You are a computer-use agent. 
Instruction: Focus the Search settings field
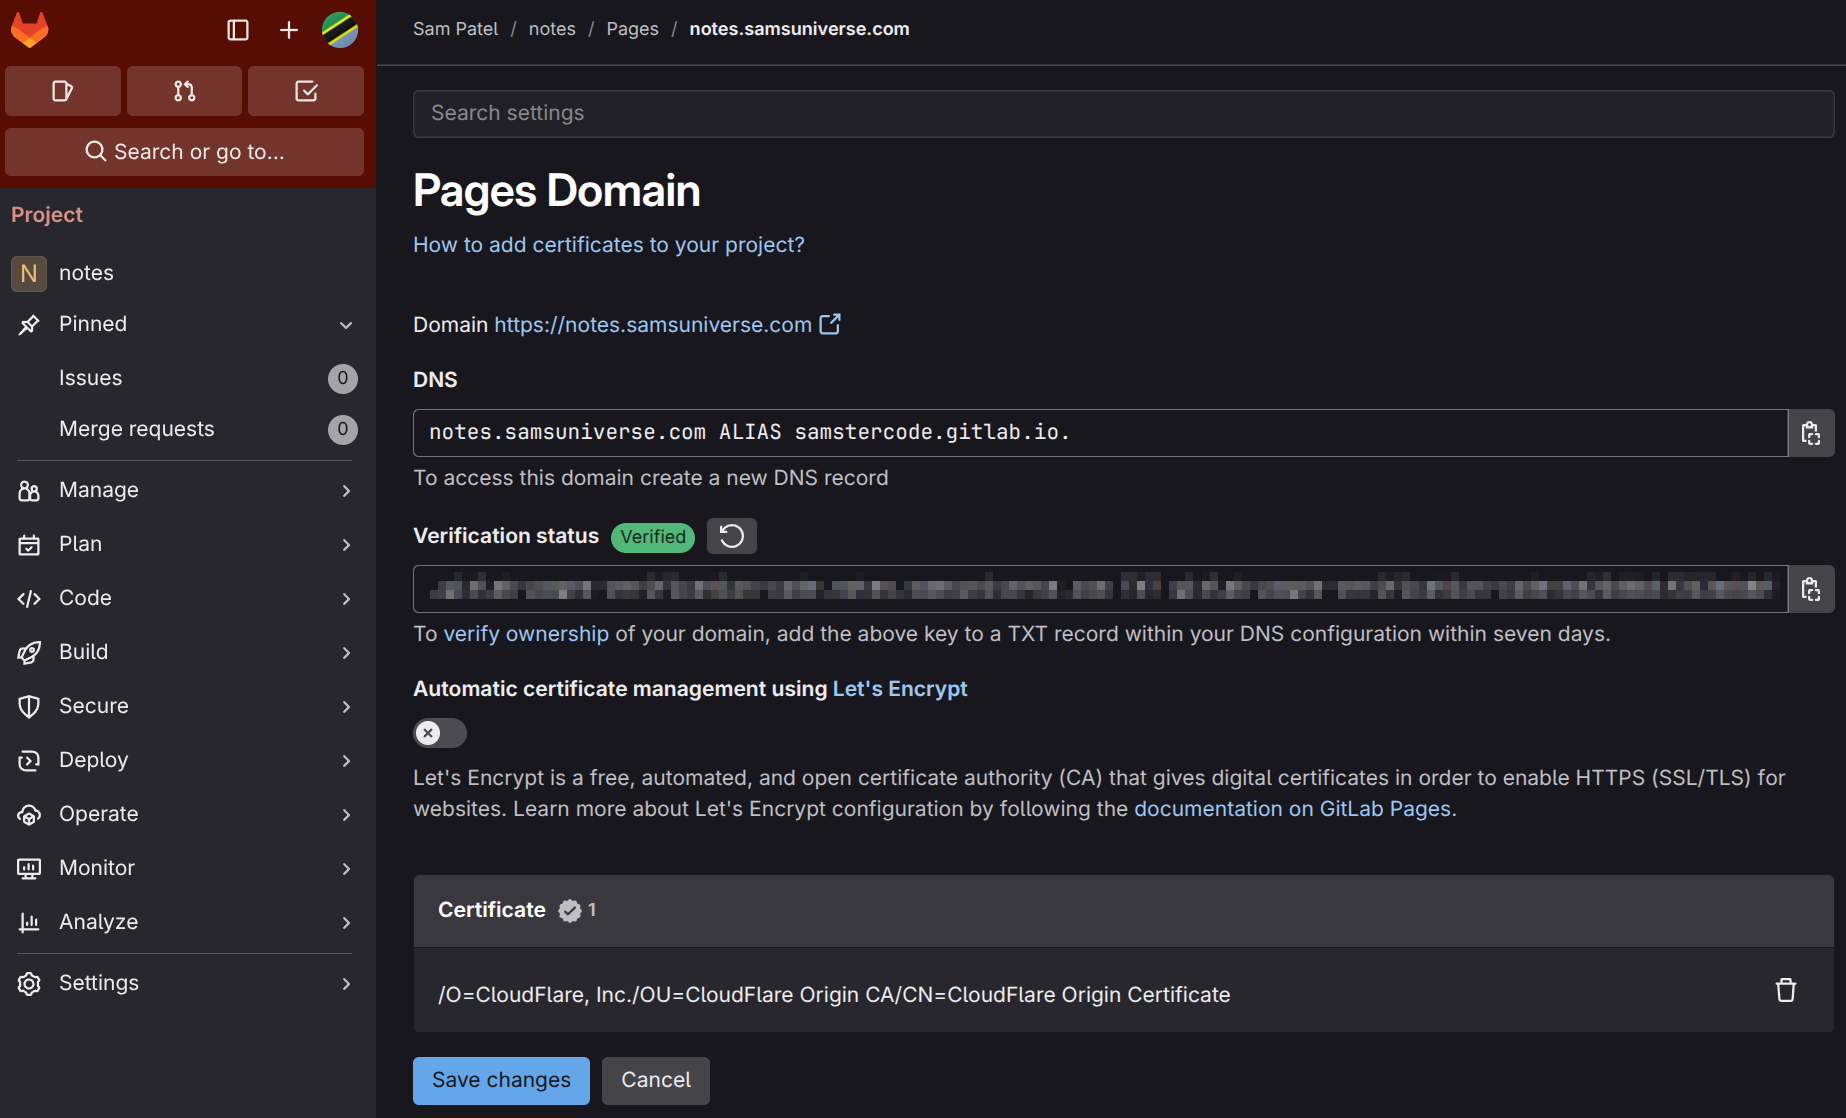(x=1123, y=113)
